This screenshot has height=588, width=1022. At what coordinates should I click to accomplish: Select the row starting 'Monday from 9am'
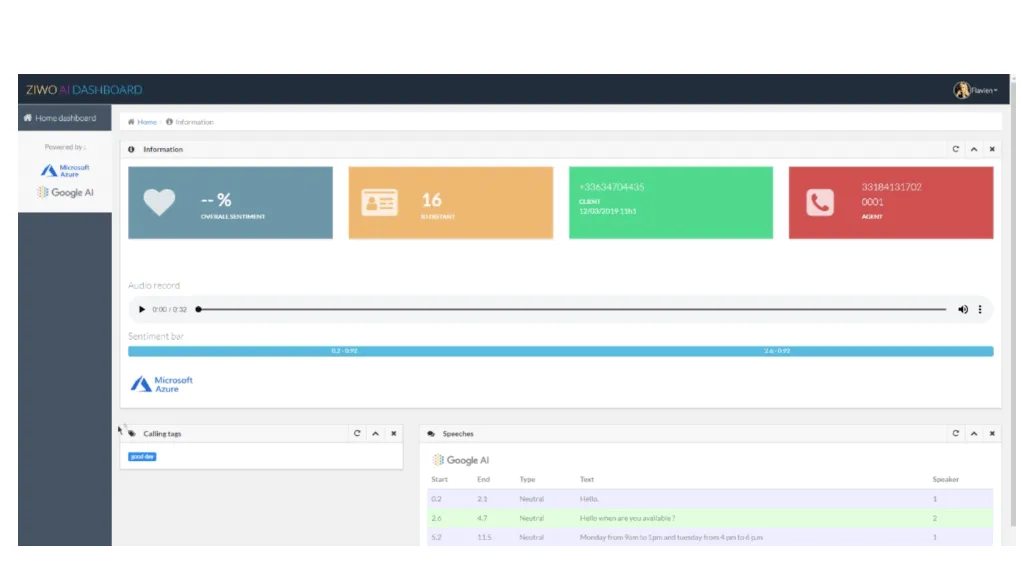click(x=710, y=537)
